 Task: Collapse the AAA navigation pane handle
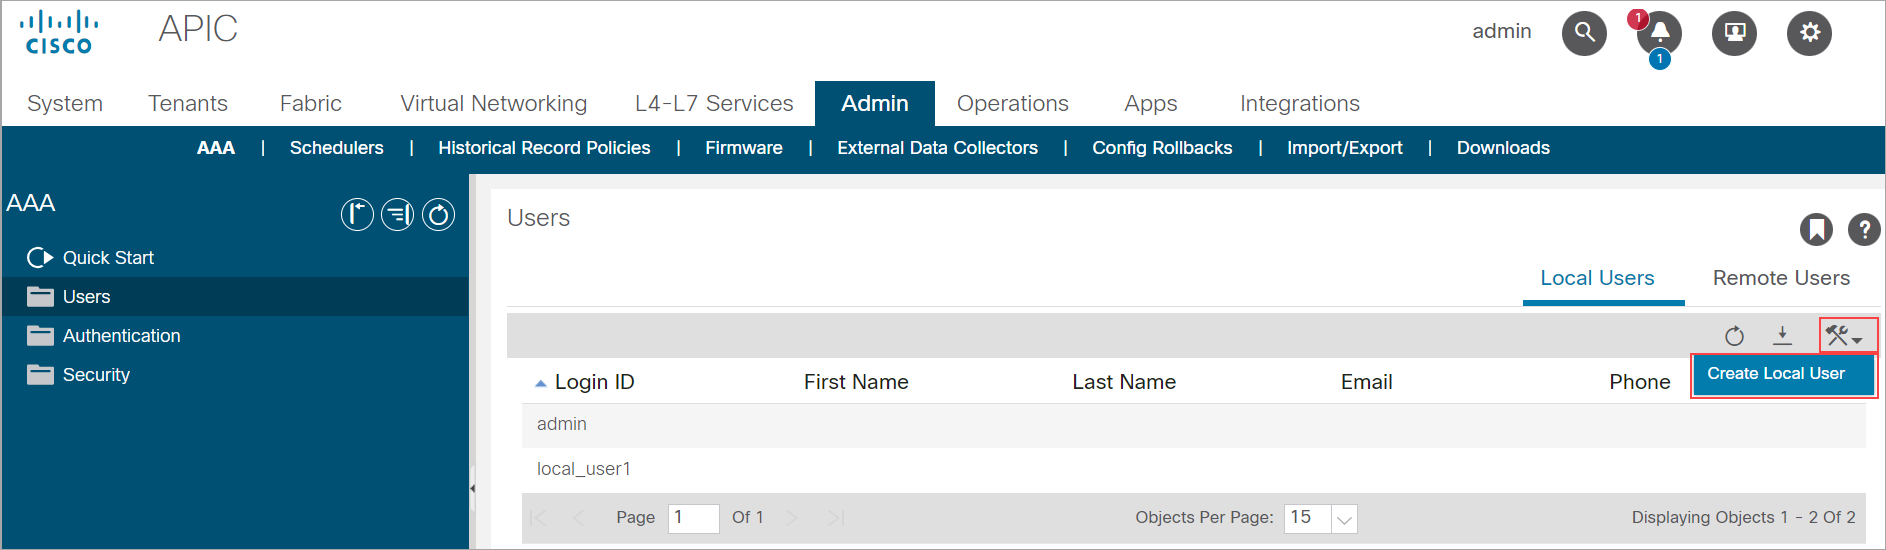click(x=472, y=488)
